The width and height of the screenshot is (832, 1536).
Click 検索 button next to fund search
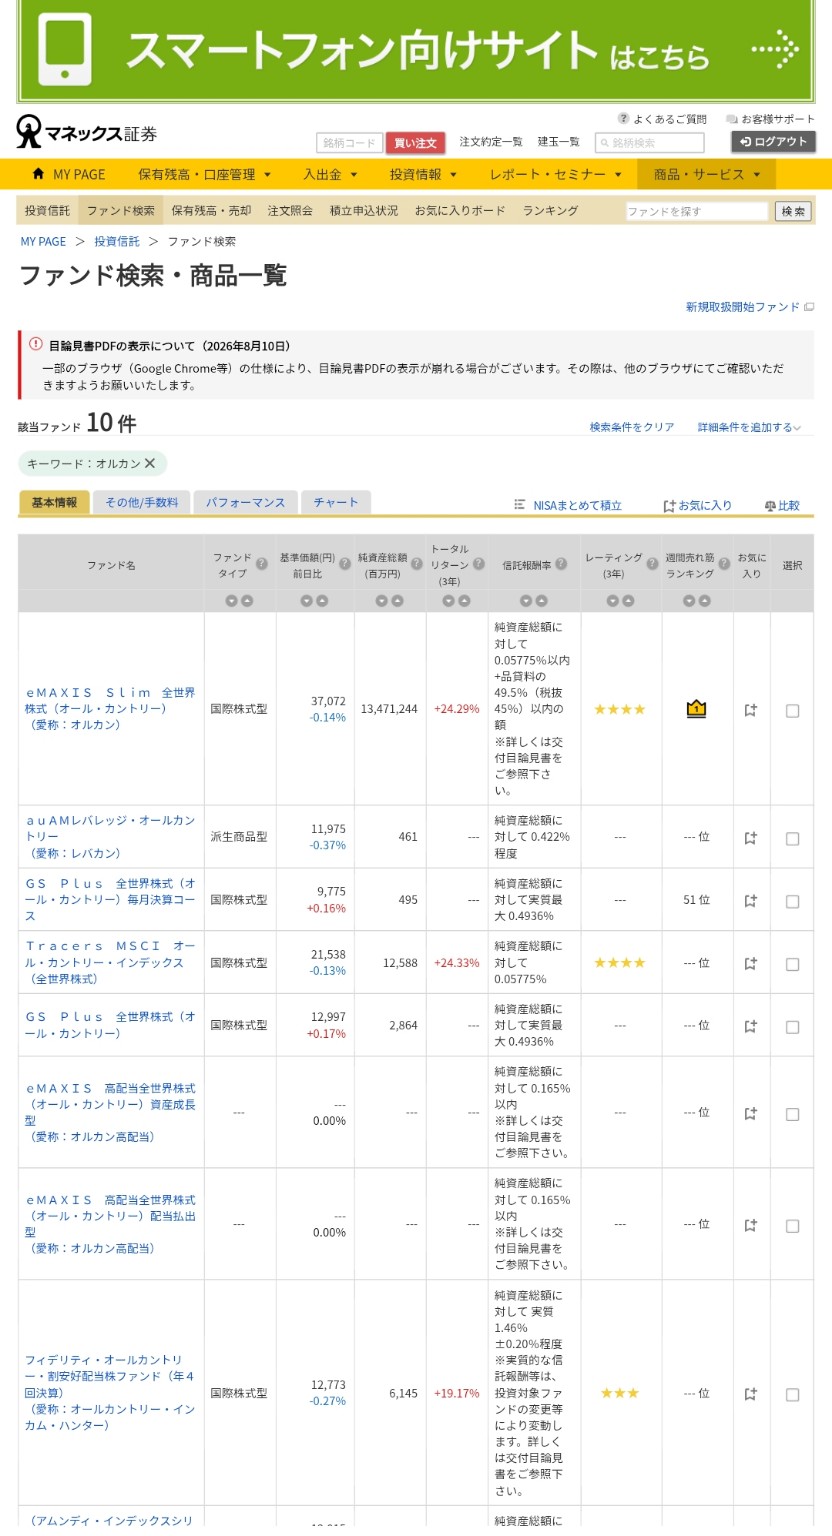(x=793, y=211)
